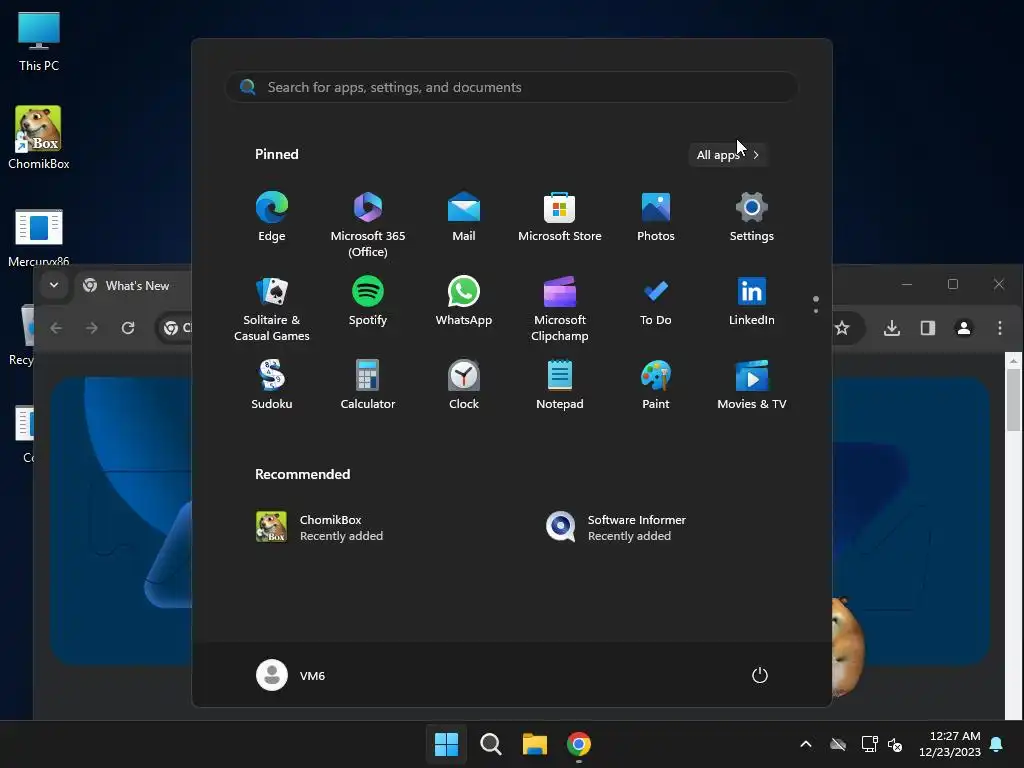Launch the Calculator app
Image resolution: width=1024 pixels, height=768 pixels.
click(x=368, y=385)
